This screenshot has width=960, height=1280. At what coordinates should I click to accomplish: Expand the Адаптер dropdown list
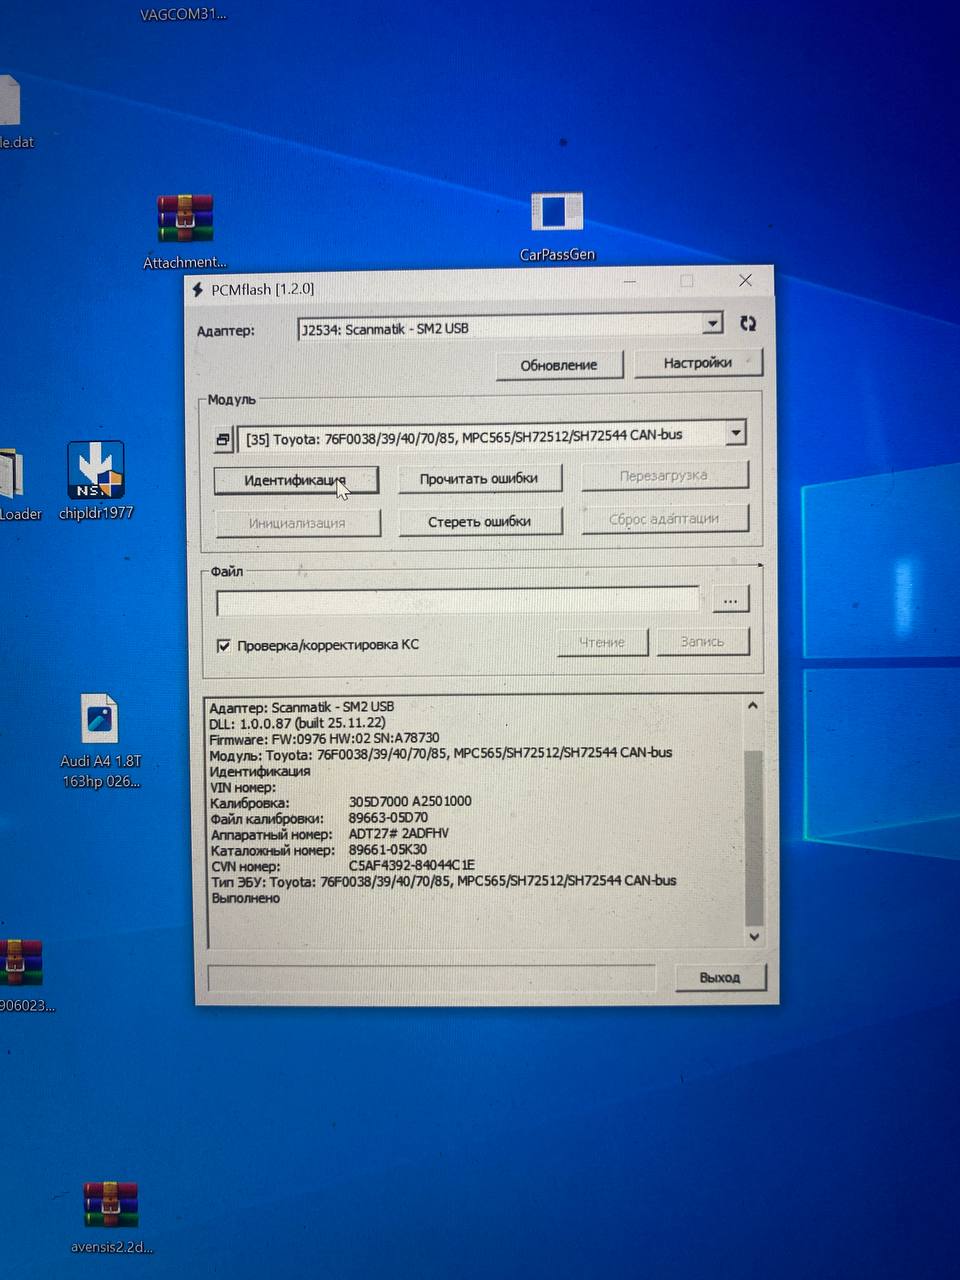click(712, 324)
